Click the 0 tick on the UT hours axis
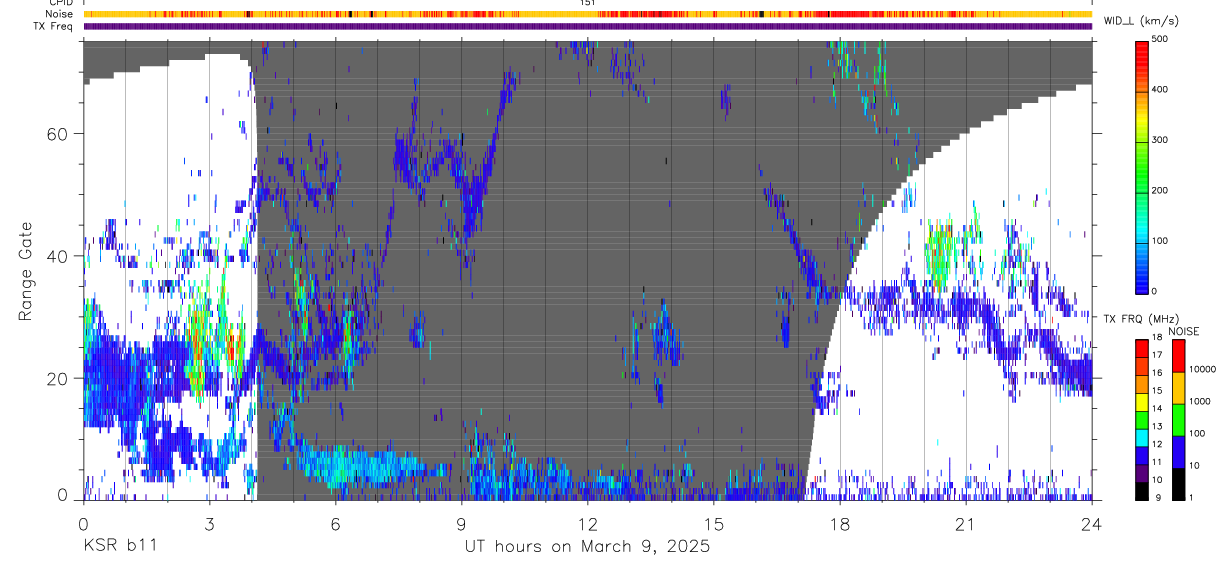 coord(83,522)
